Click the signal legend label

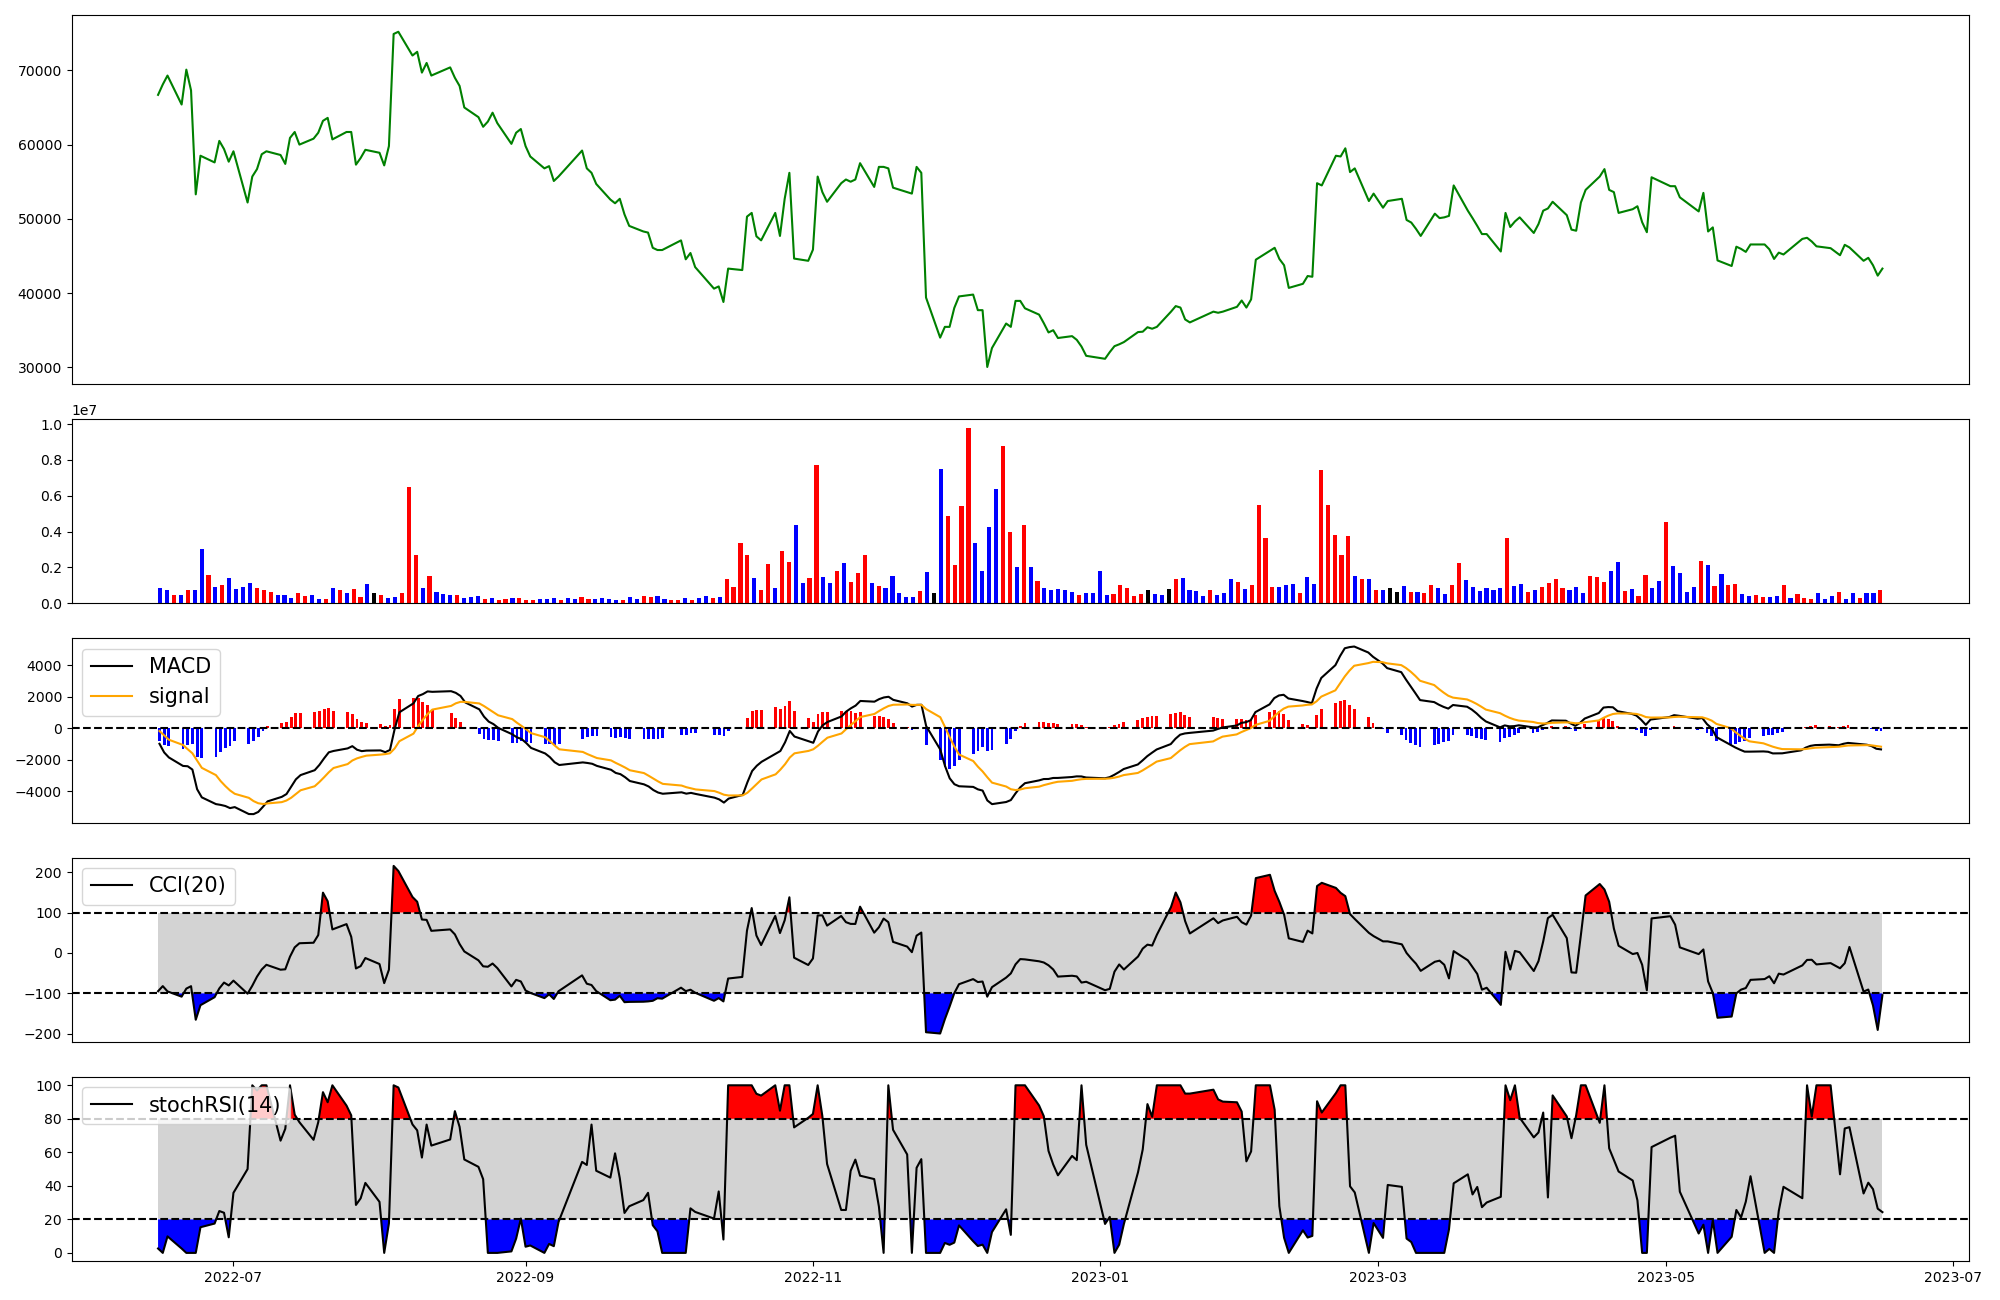[179, 696]
